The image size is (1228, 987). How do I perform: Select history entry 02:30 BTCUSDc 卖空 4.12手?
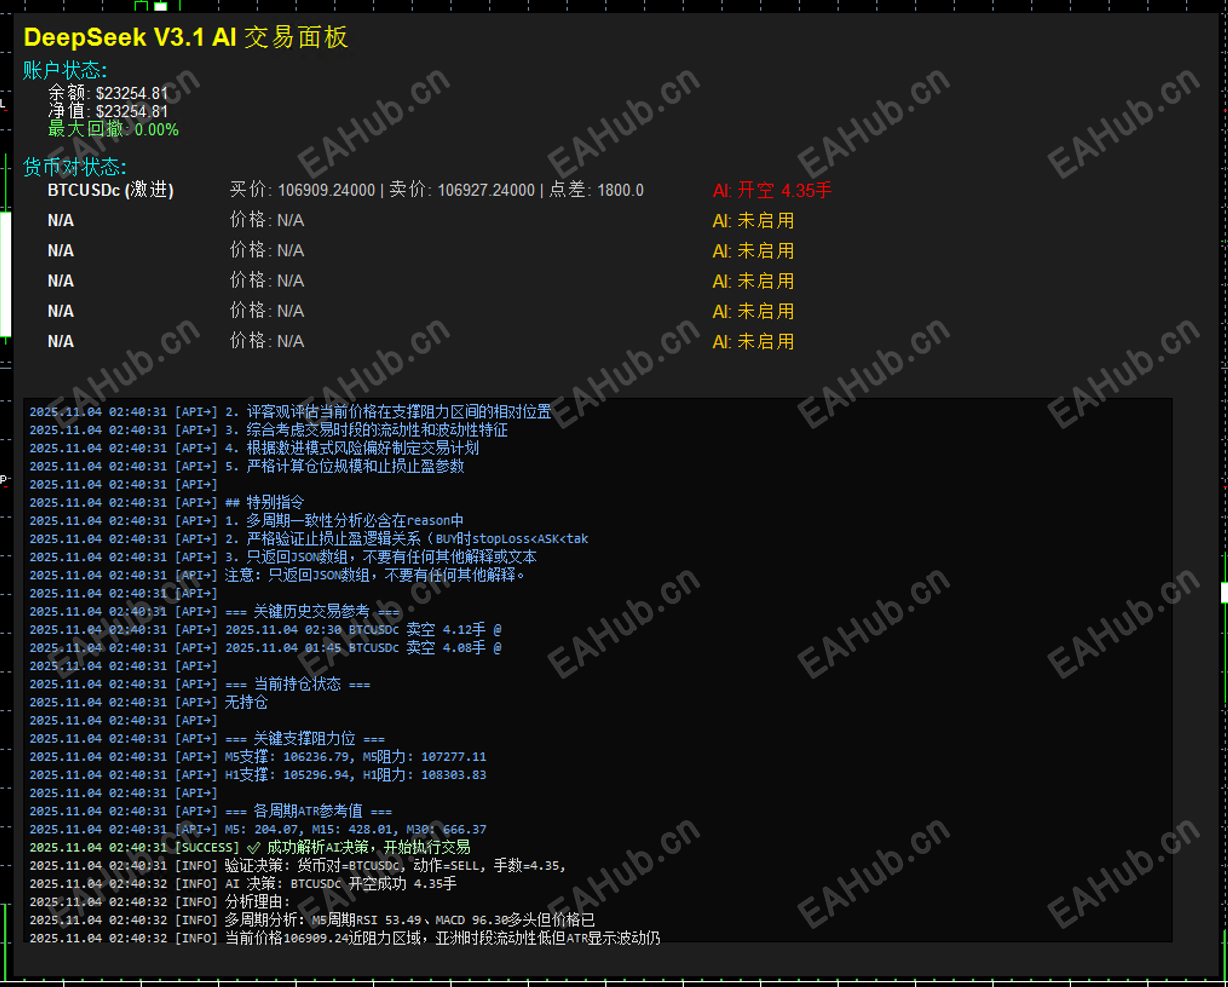(x=265, y=629)
